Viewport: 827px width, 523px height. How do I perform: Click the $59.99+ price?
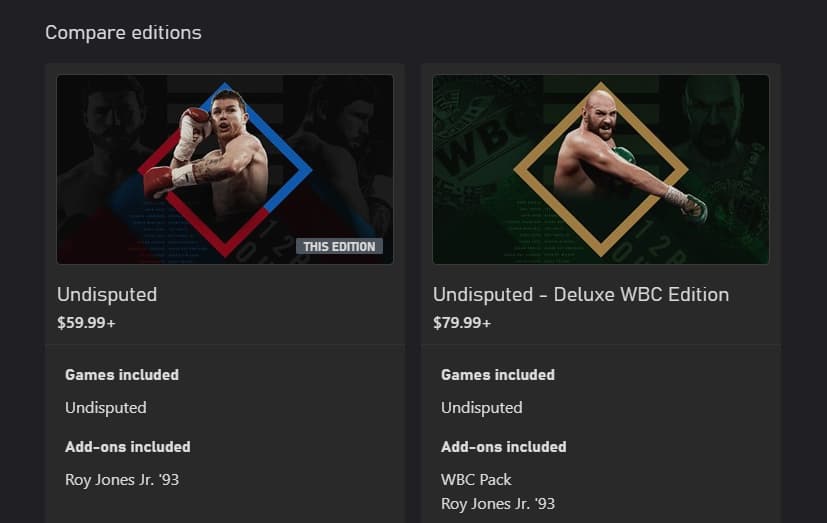[86, 322]
